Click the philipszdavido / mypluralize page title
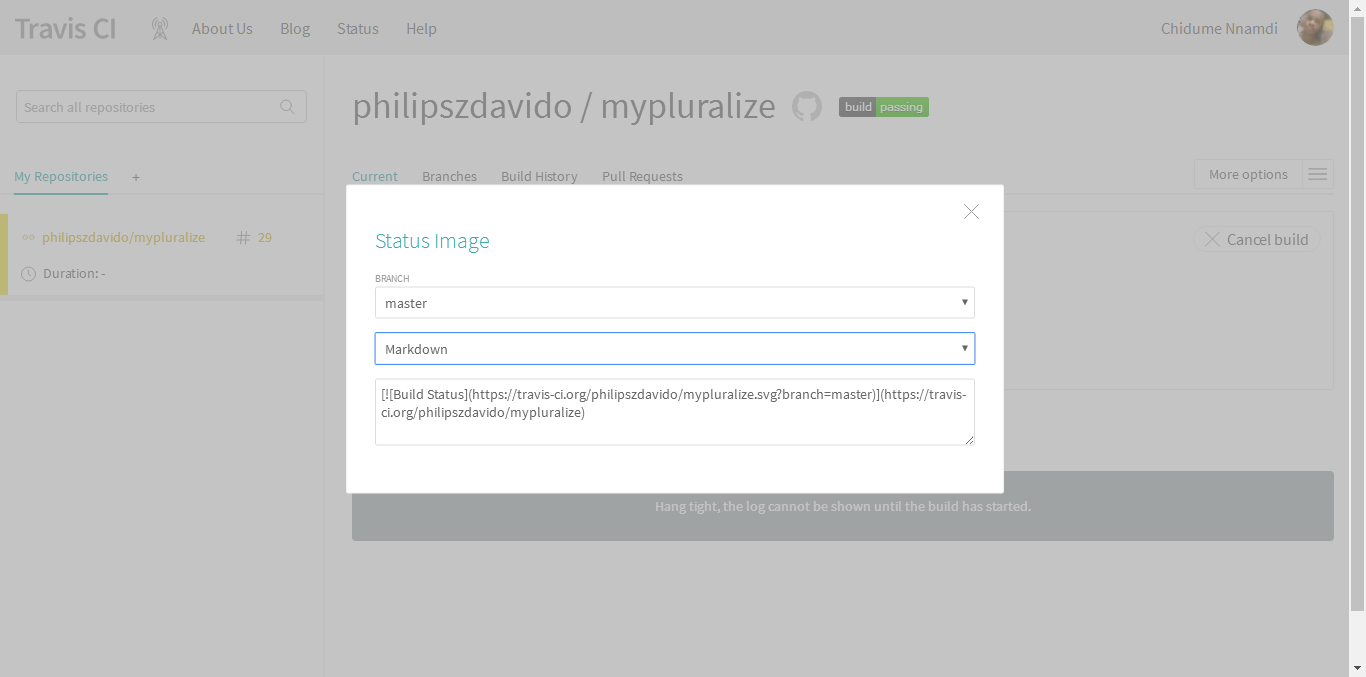 564,106
